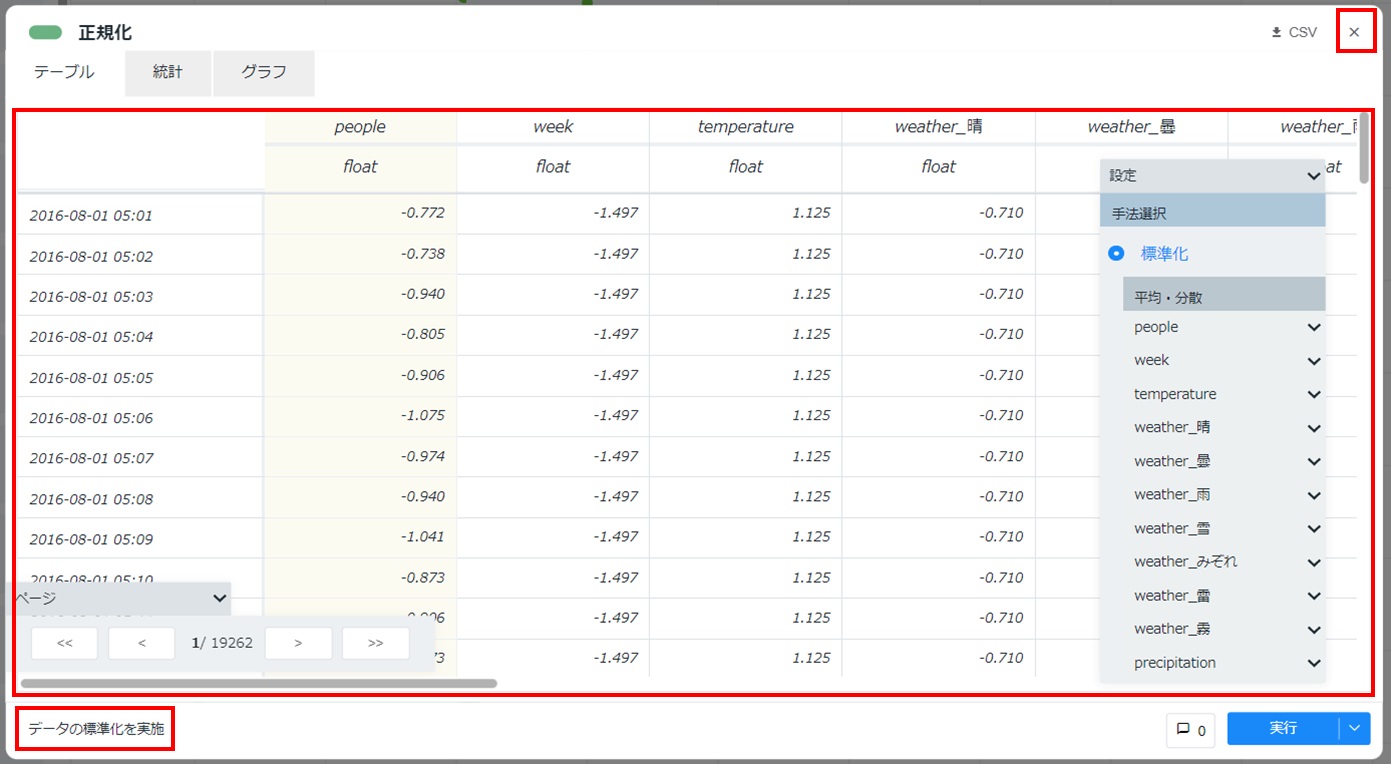Collapse the 設定 panel
The image size is (1391, 764).
1313,176
